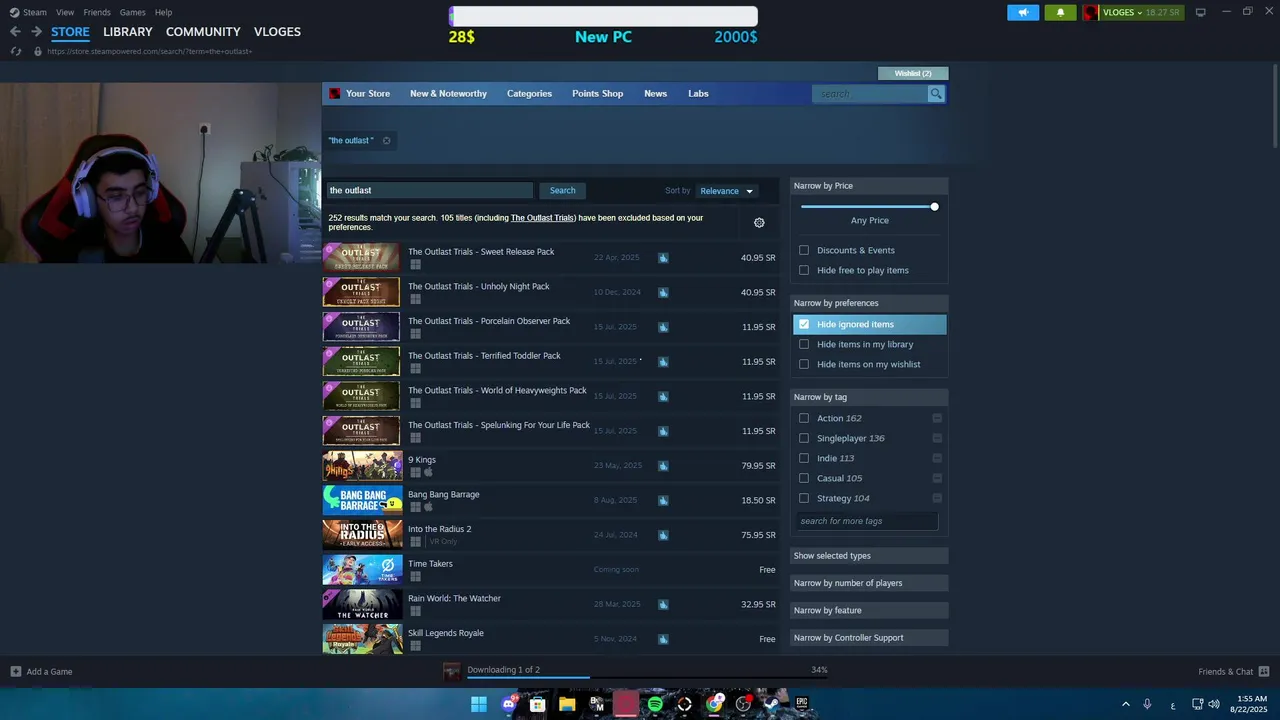Click the search magnifier in store nav

(x=936, y=94)
